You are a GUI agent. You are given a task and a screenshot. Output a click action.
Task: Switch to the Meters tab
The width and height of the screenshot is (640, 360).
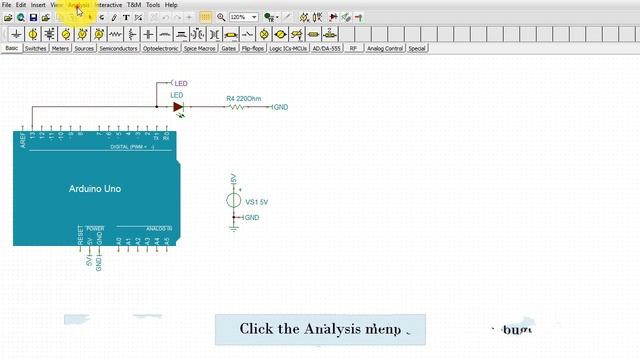point(60,48)
